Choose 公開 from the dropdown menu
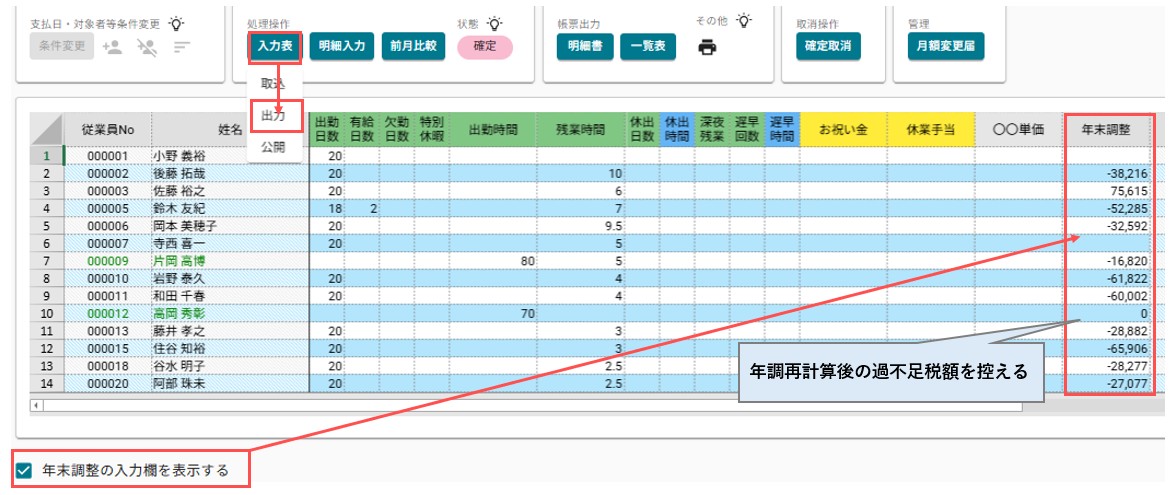Image resolution: width=1170 pixels, height=495 pixels. pyautogui.click(x=273, y=146)
